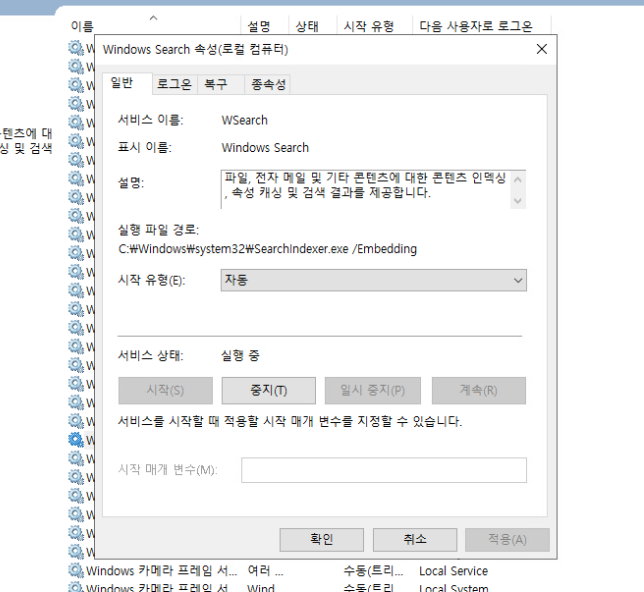Close the Windows Search properties dialog

(x=542, y=49)
